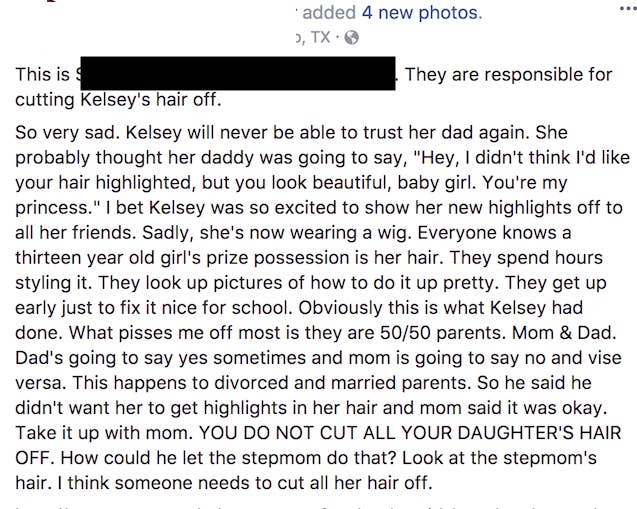The height and width of the screenshot is (509, 637).
Task: Click the black redacted name bar
Action: 238,73
